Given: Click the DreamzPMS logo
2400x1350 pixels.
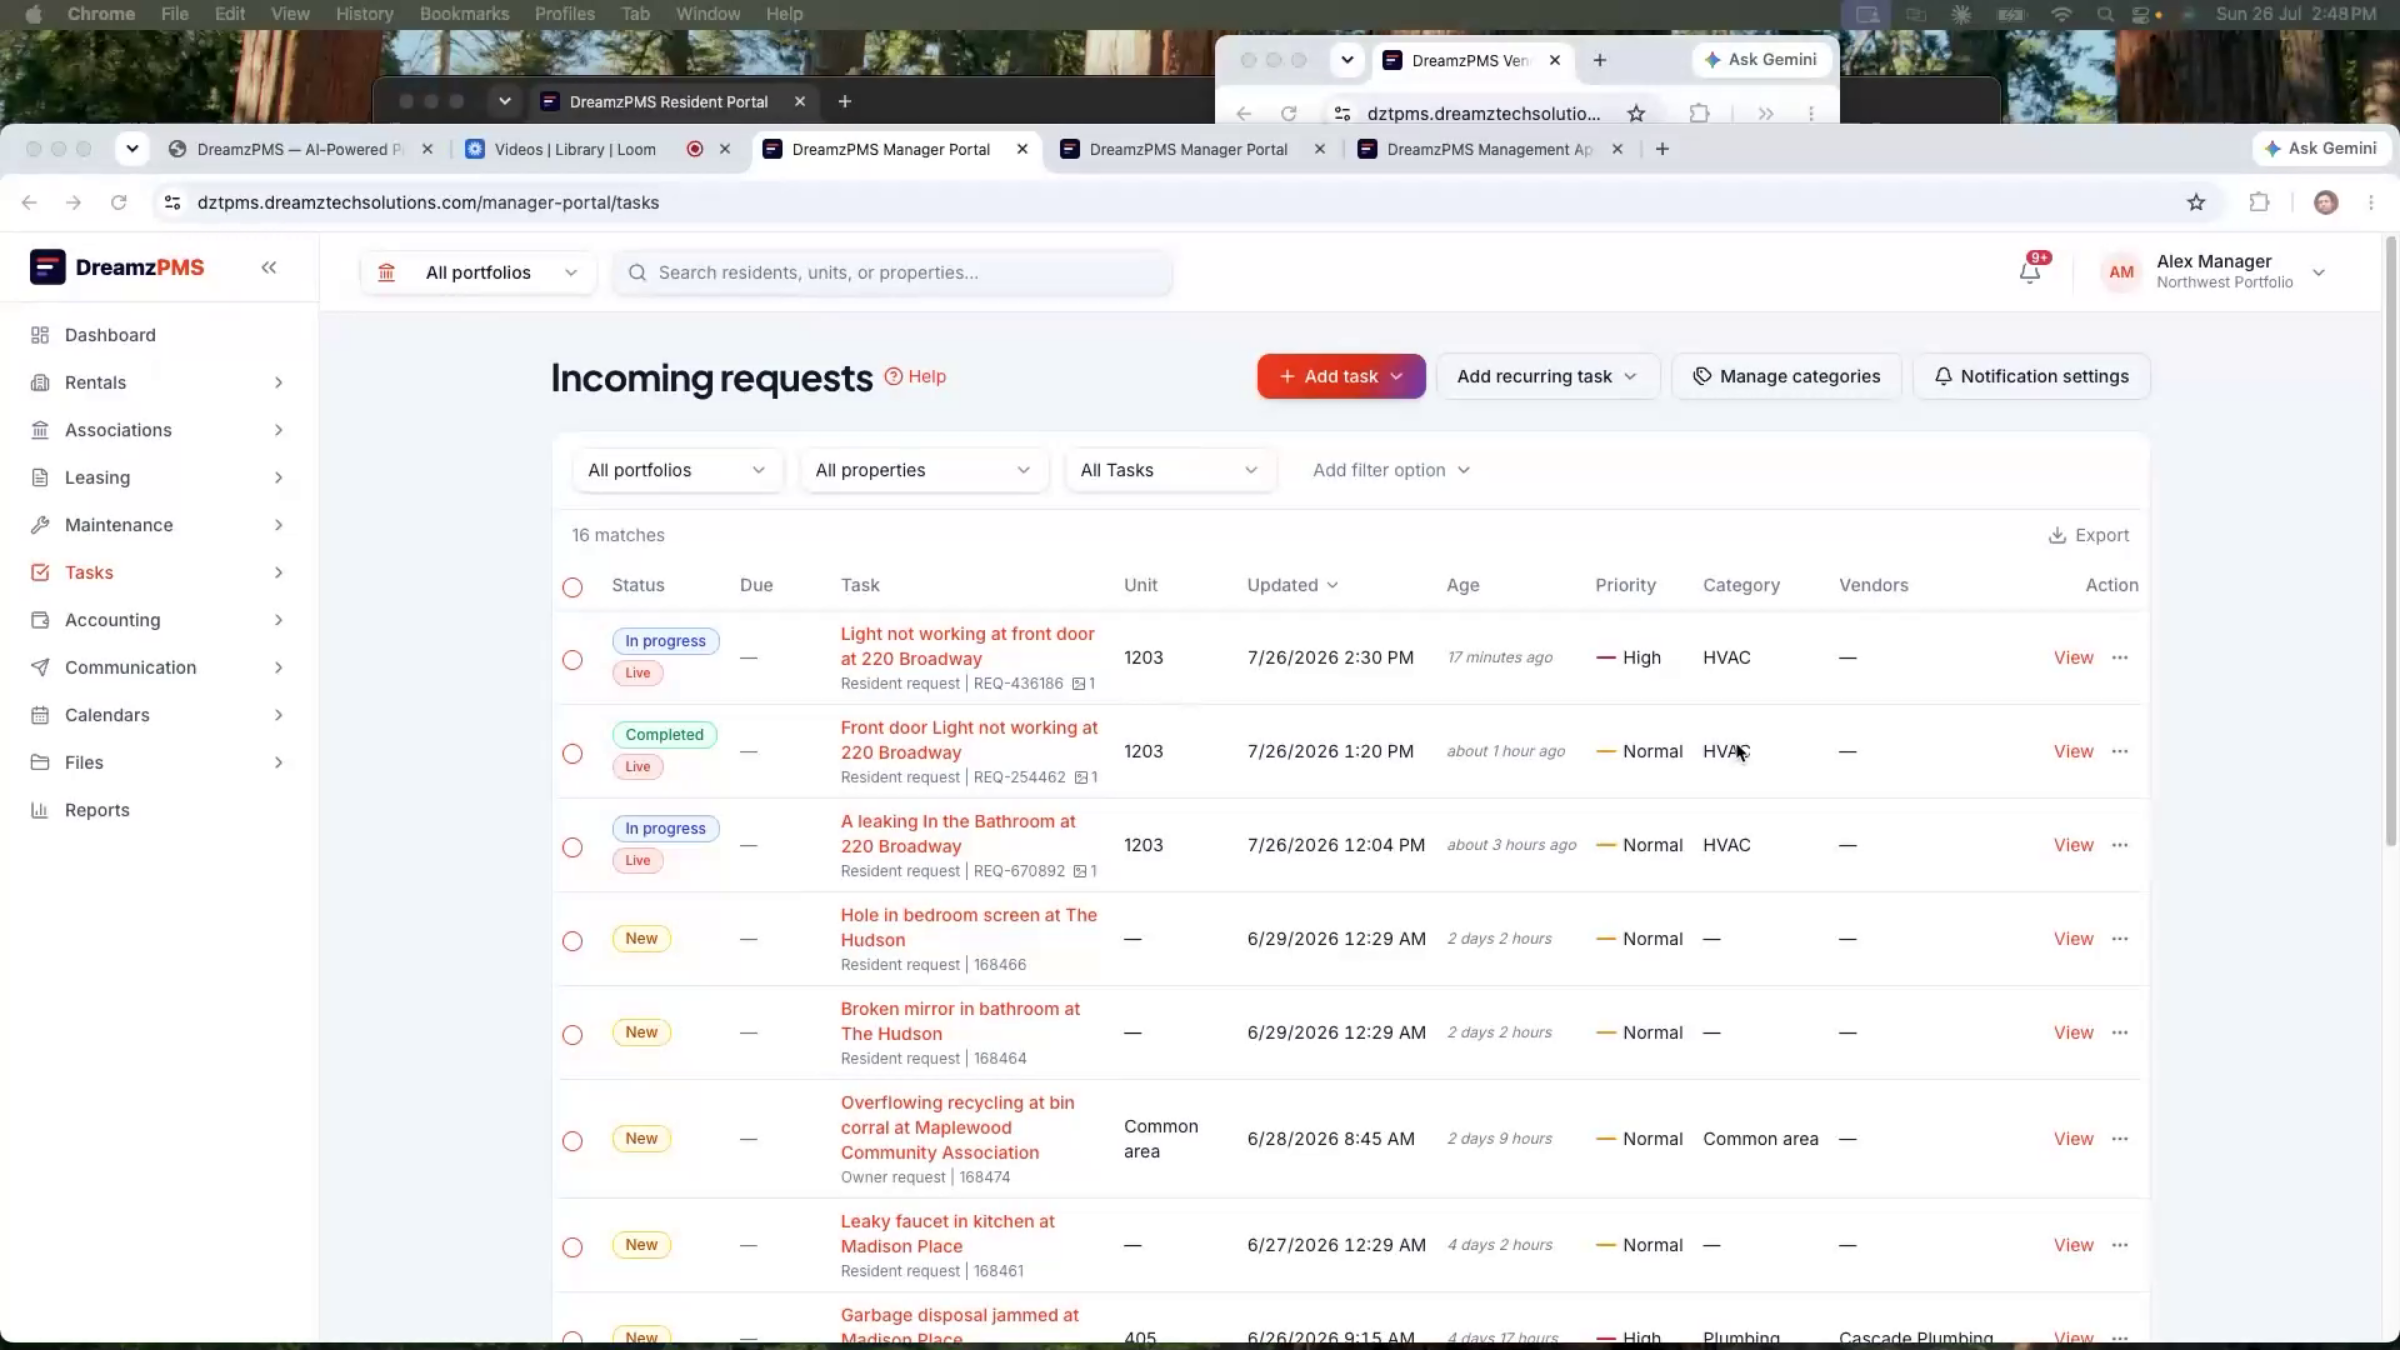Looking at the screenshot, I should 117,267.
